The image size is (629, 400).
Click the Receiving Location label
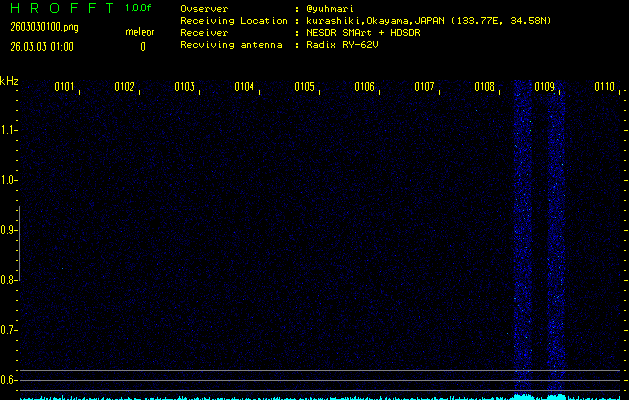click(234, 21)
